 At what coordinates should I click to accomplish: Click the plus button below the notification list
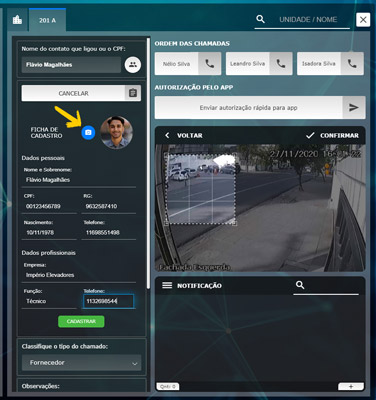click(x=351, y=386)
